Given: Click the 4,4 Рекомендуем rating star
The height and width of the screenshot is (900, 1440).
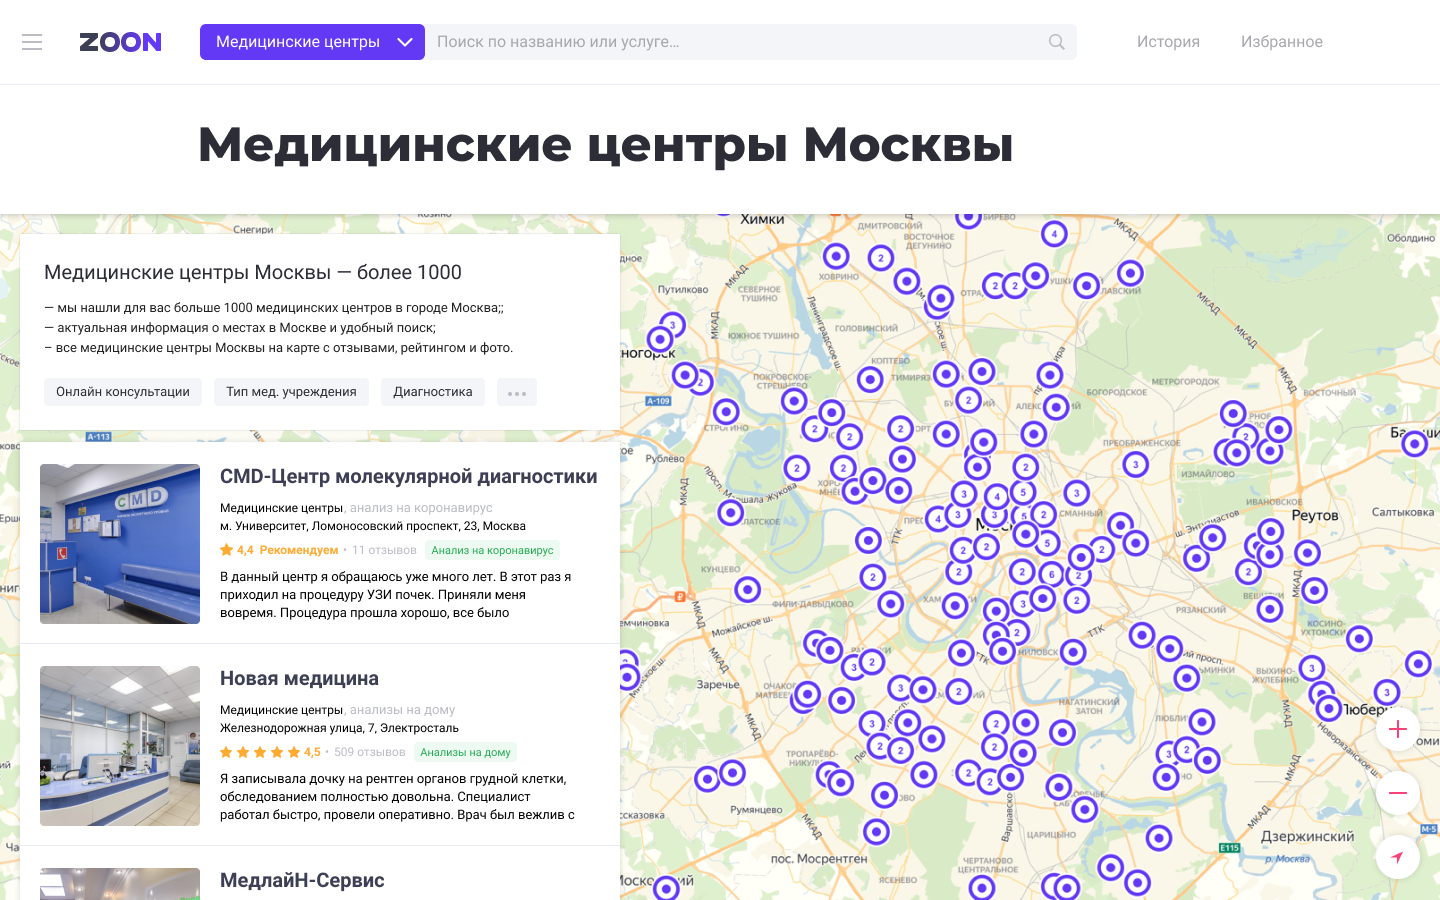Looking at the screenshot, I should pos(227,550).
